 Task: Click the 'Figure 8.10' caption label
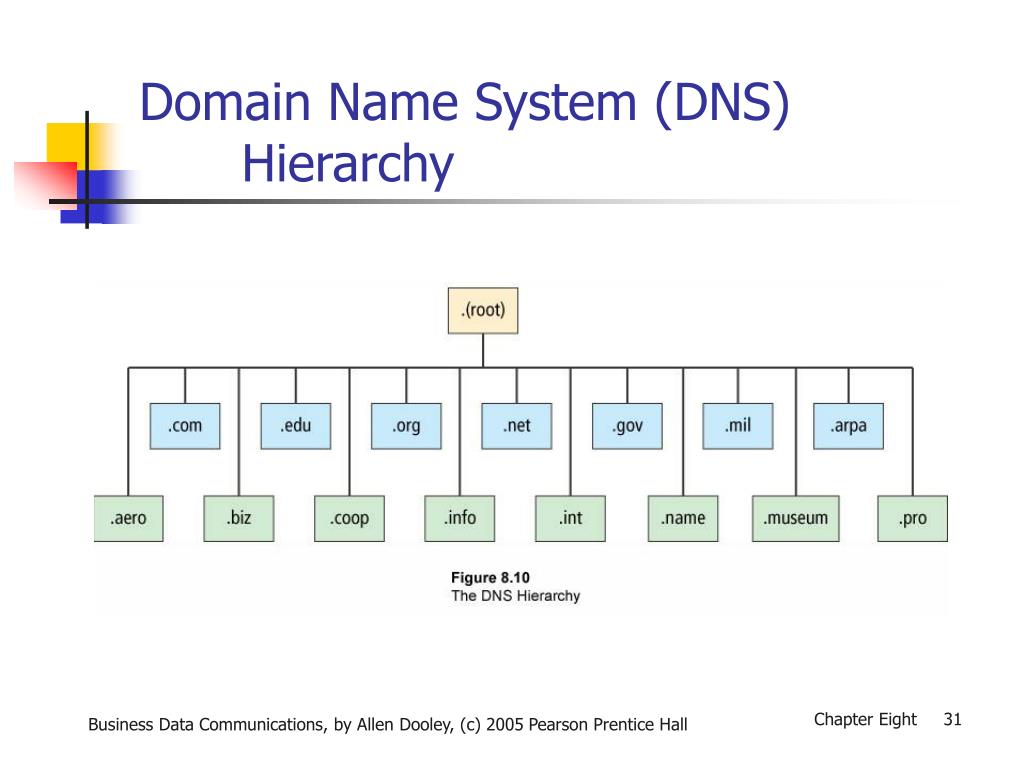pyautogui.click(x=490, y=577)
